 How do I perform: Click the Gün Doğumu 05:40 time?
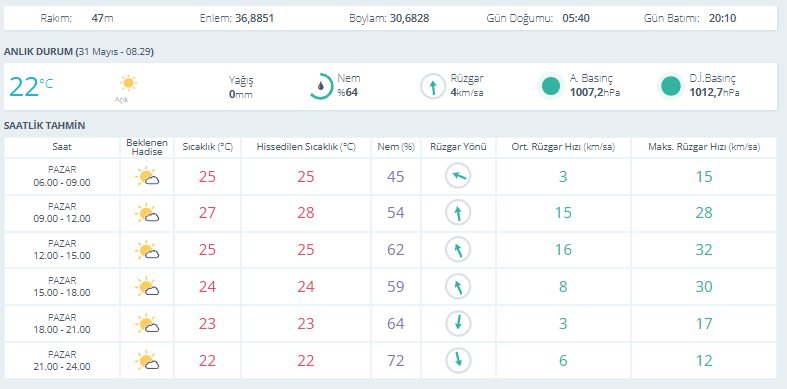(x=576, y=19)
